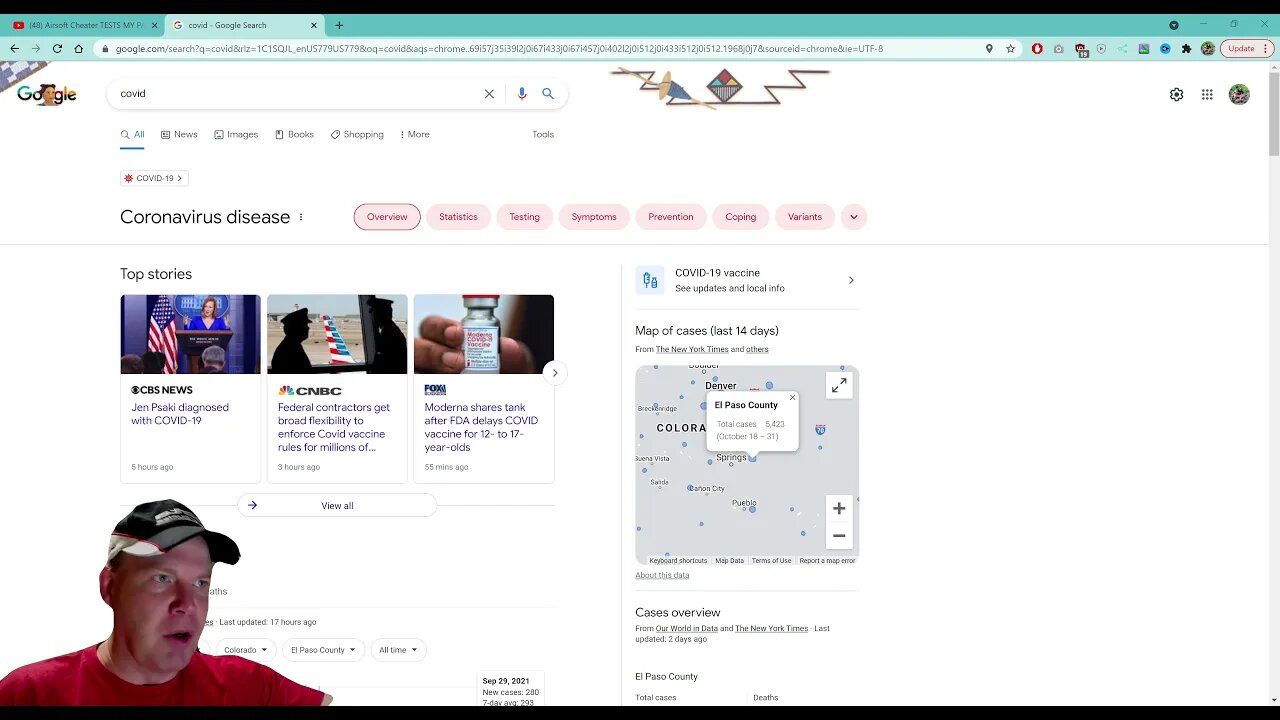Clear the search box with X icon
Screen dimensions: 1280x720
489,94
